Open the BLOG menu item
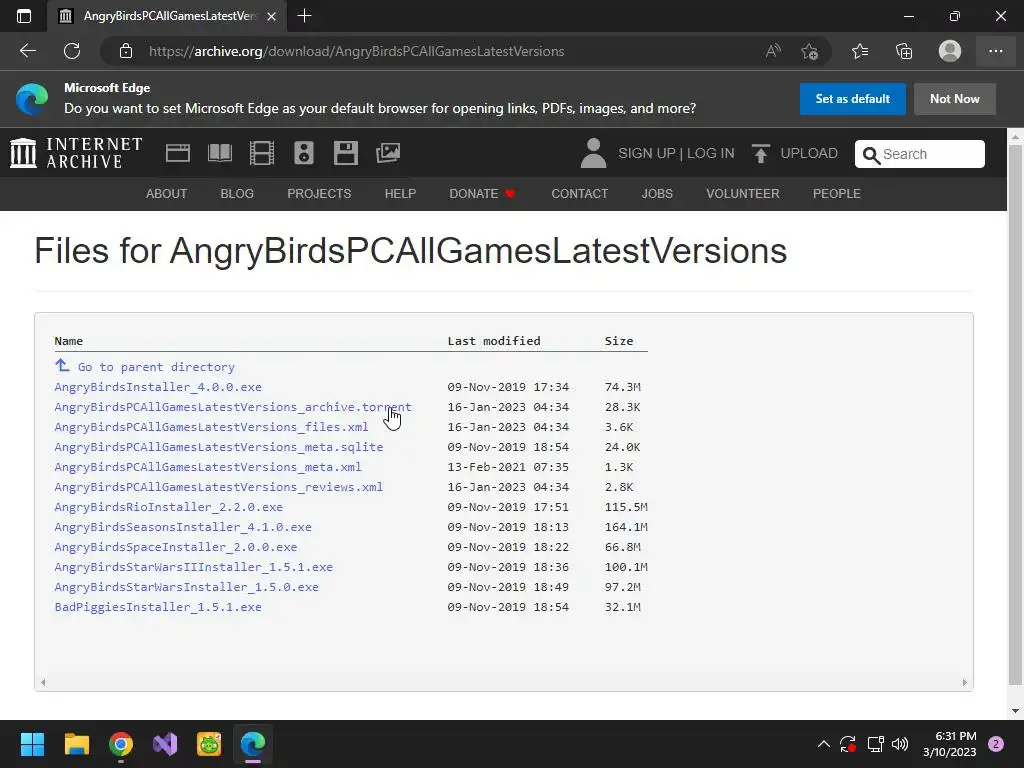 237,194
